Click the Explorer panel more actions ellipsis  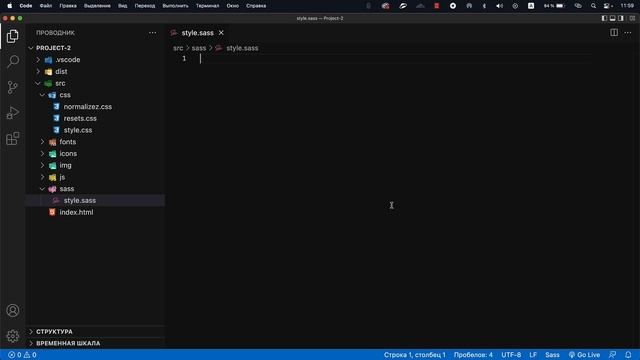(x=152, y=33)
